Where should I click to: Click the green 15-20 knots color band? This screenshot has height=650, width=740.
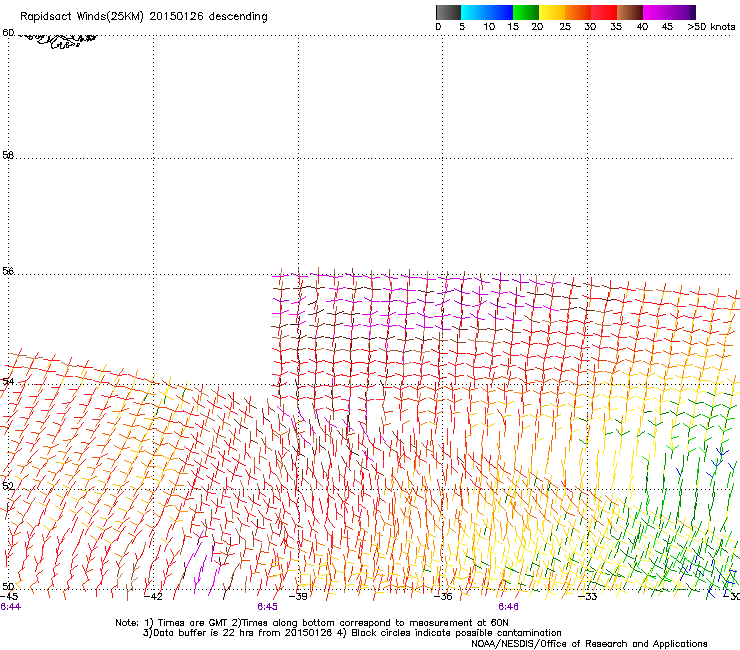click(526, 12)
